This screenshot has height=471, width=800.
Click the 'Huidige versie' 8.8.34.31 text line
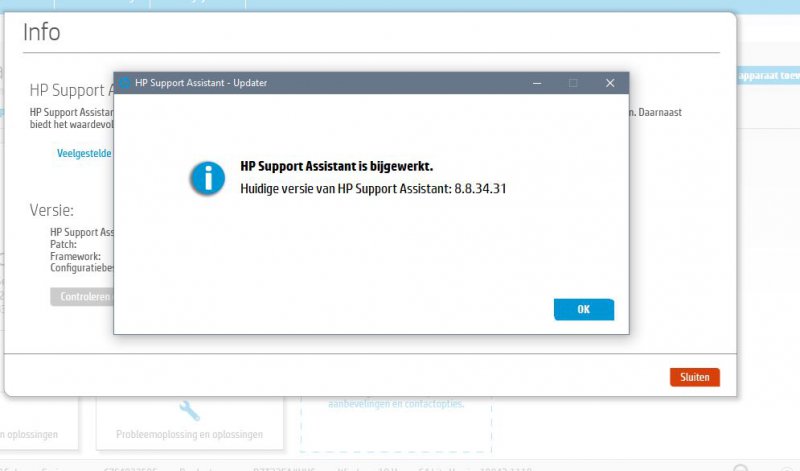(x=373, y=188)
